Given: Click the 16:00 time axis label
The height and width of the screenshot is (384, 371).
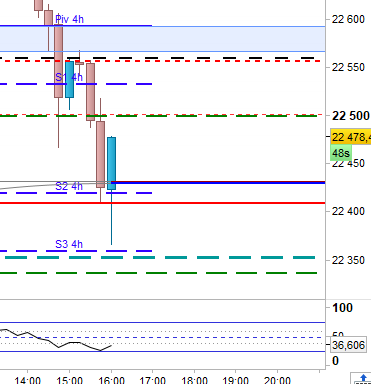Looking at the screenshot, I should (x=111, y=380).
